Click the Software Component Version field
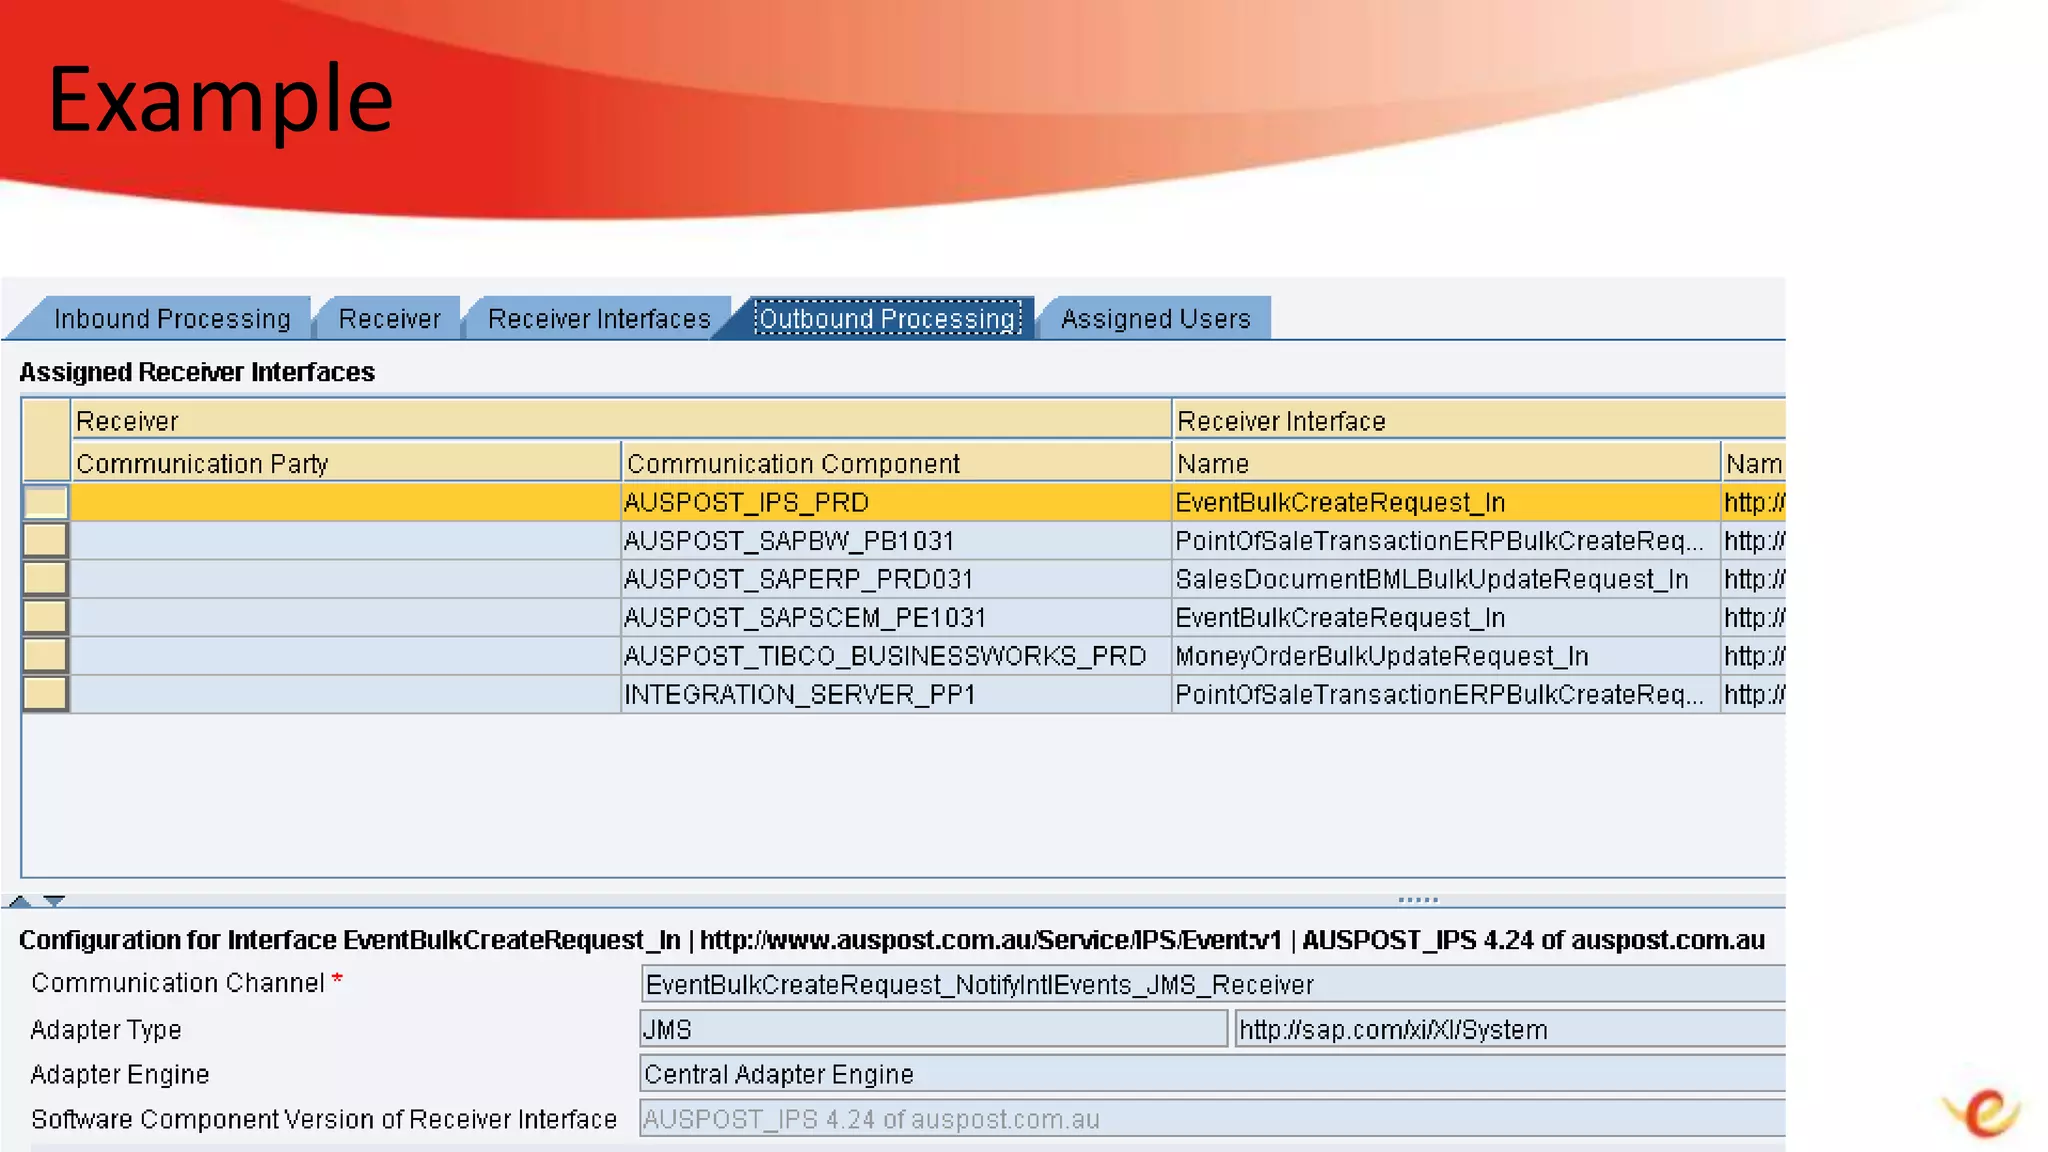 coord(1213,1119)
